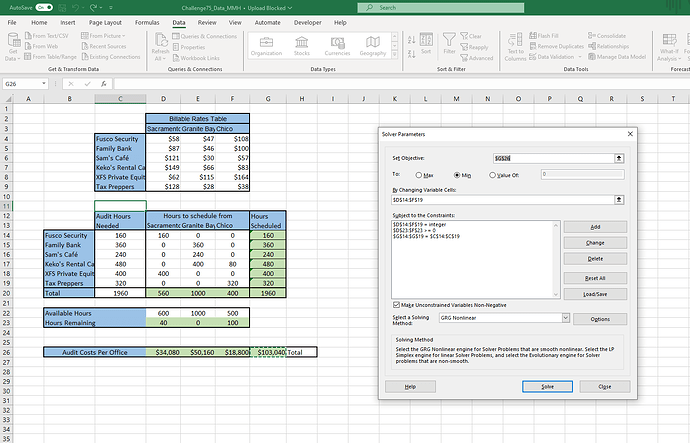Expand the Data Types gallery
690x443 pixels.
point(394,55)
